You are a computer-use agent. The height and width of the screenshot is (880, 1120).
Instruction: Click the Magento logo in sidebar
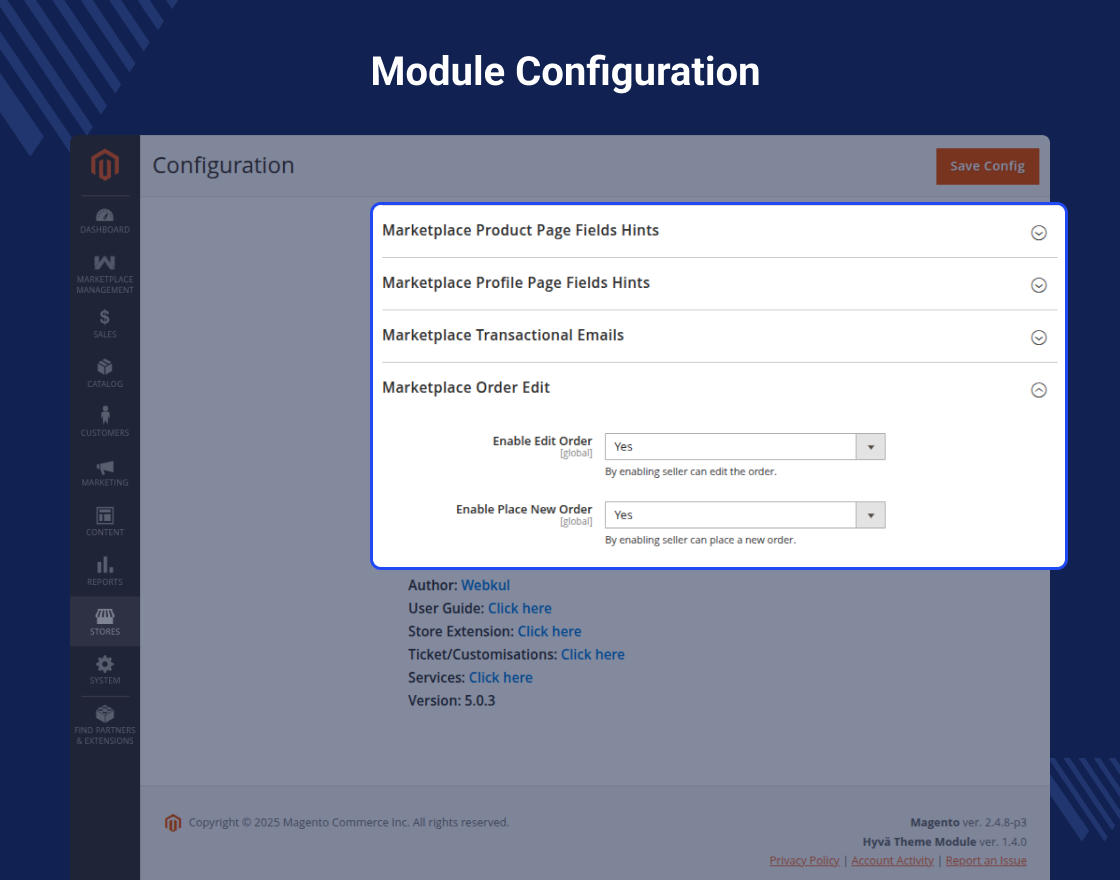point(105,165)
